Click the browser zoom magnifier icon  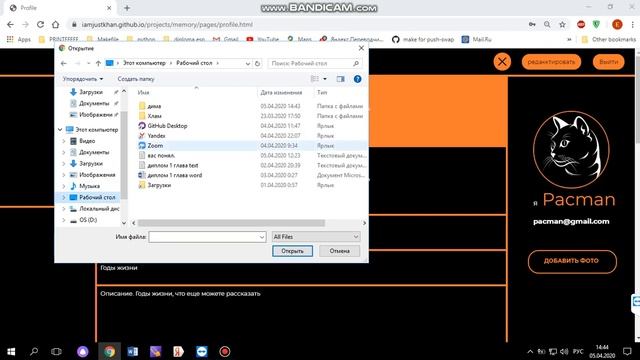(547, 24)
